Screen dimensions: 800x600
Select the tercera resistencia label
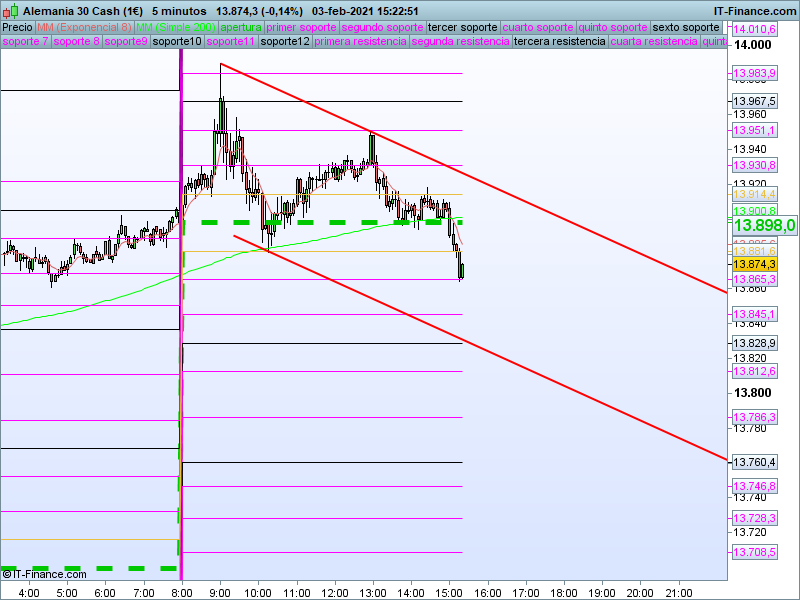pos(559,42)
